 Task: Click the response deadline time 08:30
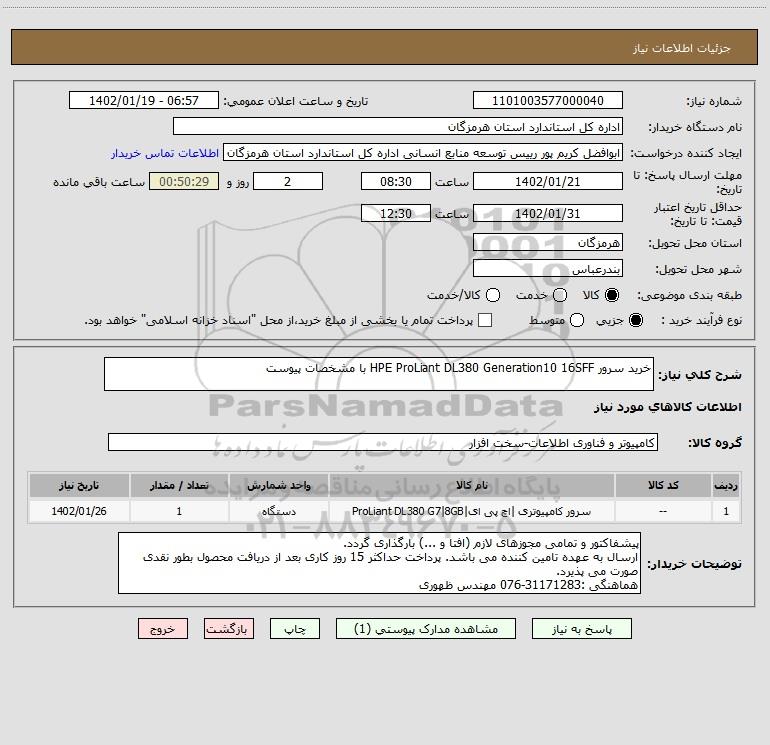point(396,181)
